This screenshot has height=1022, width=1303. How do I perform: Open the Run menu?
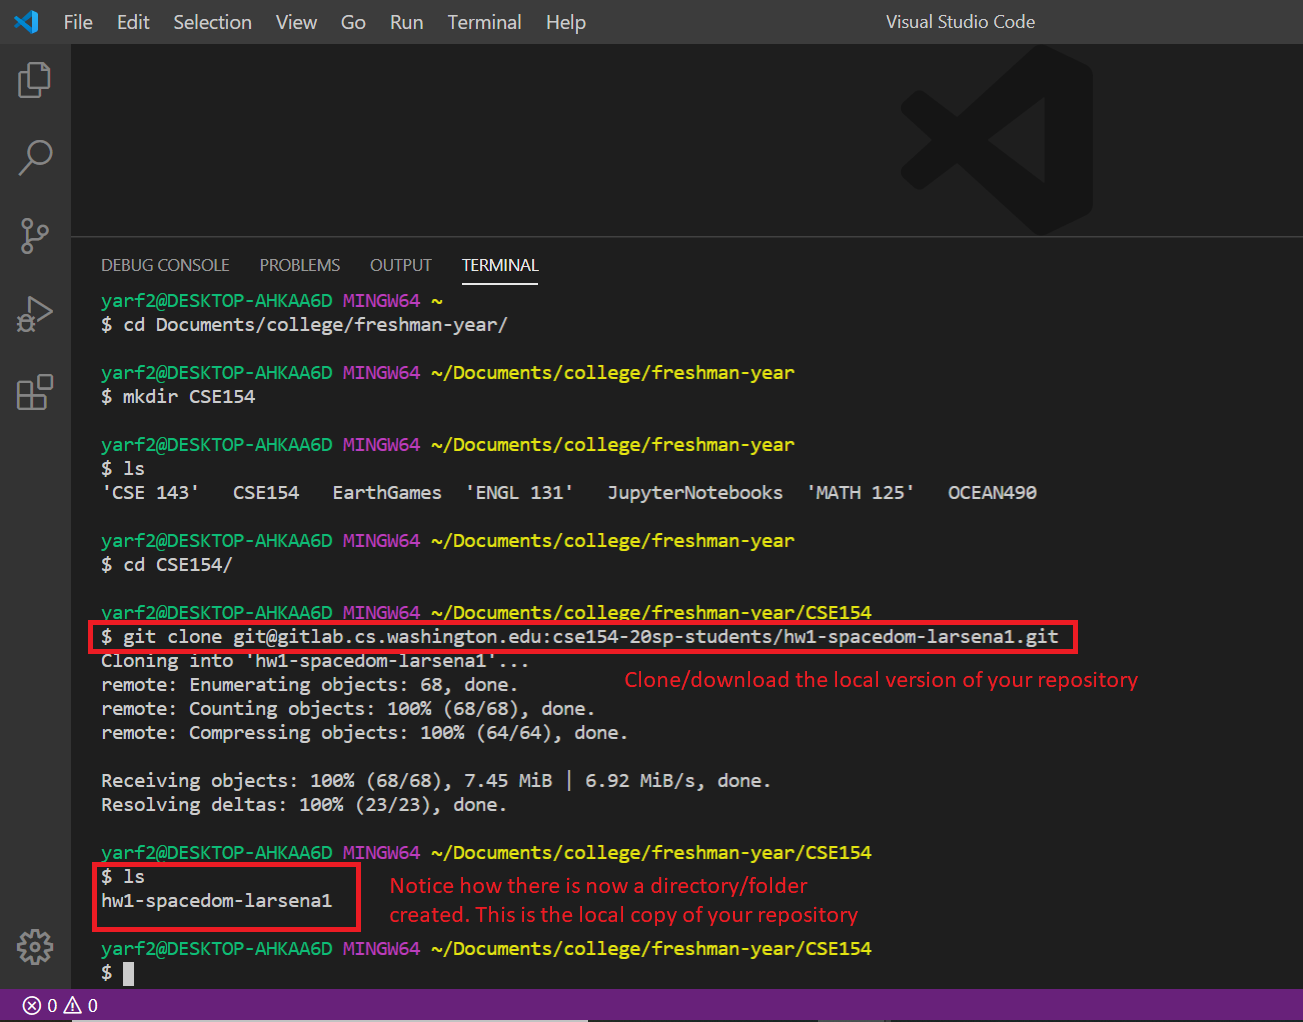point(406,21)
